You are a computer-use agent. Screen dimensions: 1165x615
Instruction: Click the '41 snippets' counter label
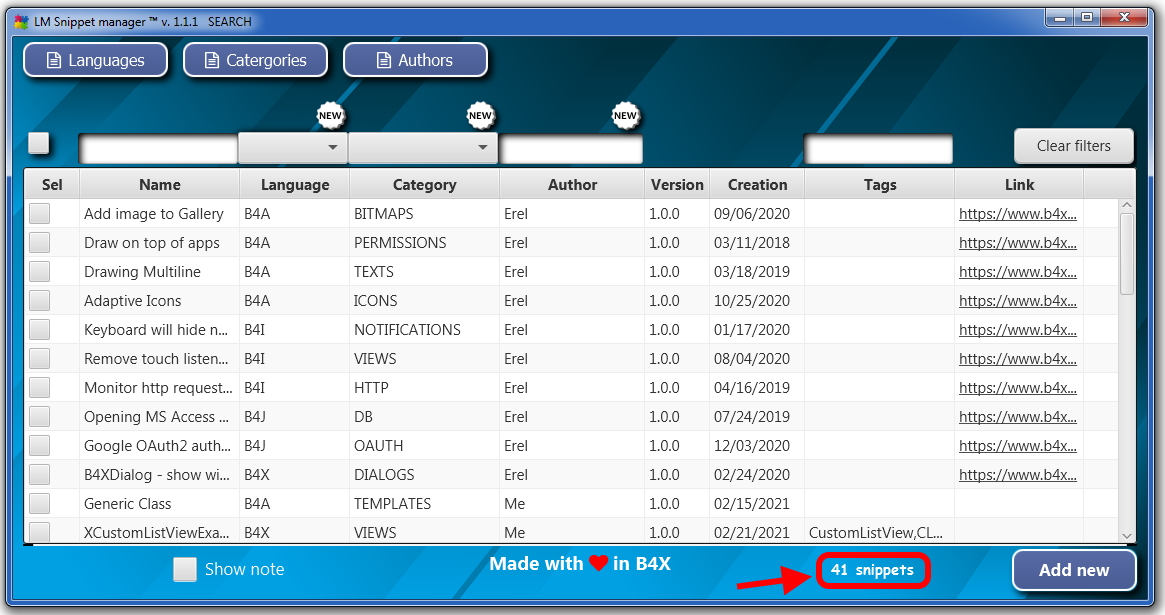pyautogui.click(x=872, y=570)
